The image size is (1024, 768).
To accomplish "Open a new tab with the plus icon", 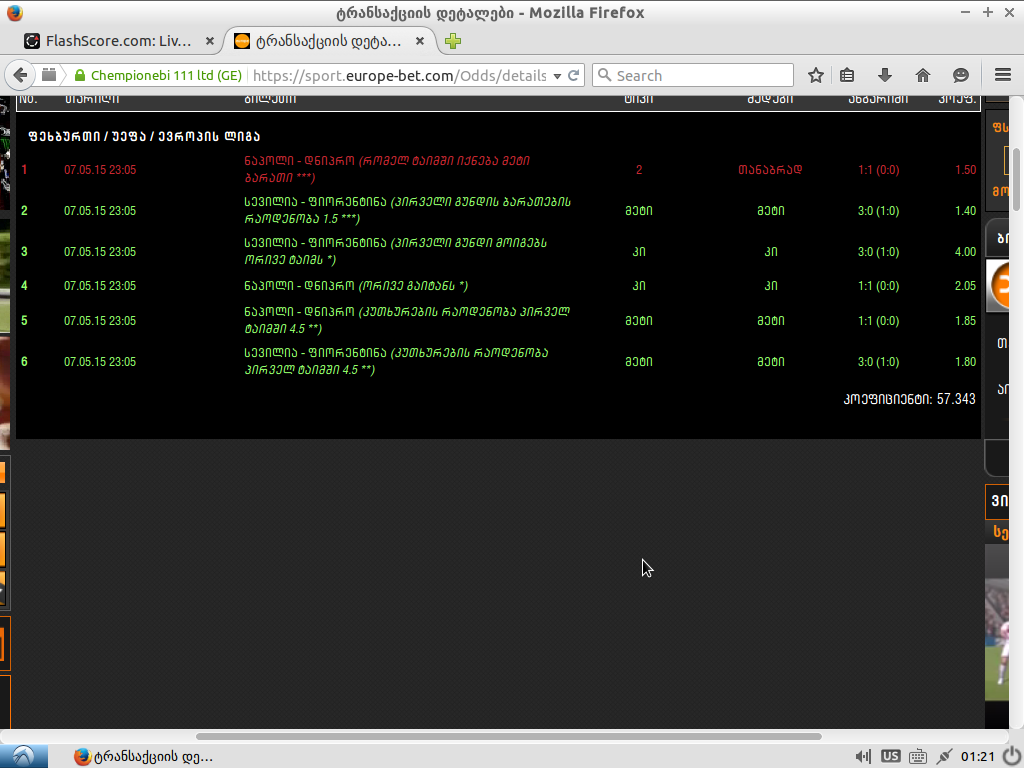I will tap(453, 41).
